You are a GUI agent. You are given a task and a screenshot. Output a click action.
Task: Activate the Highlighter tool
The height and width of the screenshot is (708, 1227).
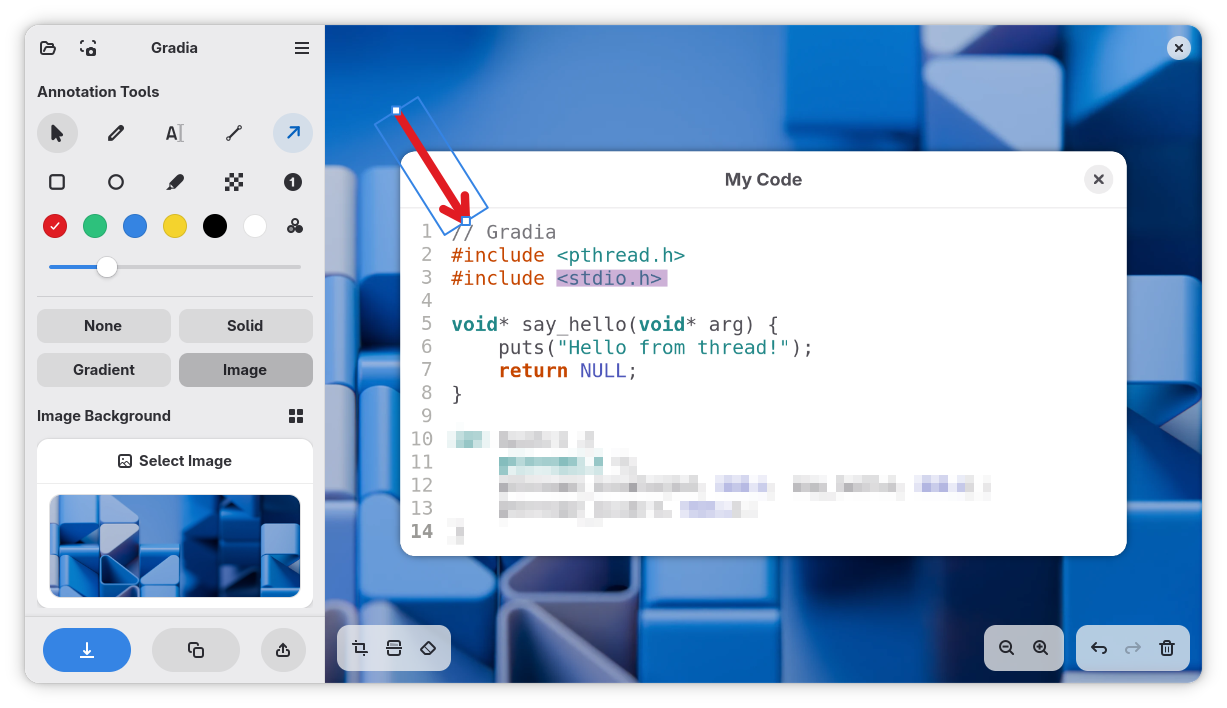click(x=175, y=182)
